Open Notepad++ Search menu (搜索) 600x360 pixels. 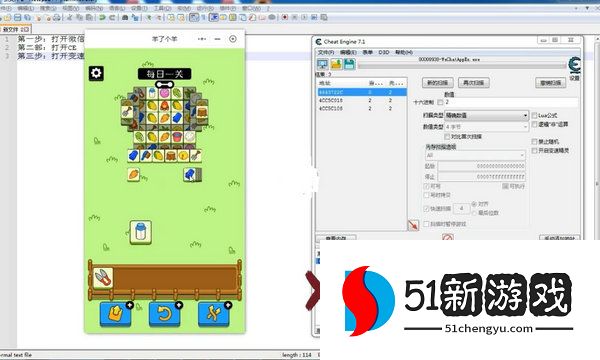(x=47, y=8)
